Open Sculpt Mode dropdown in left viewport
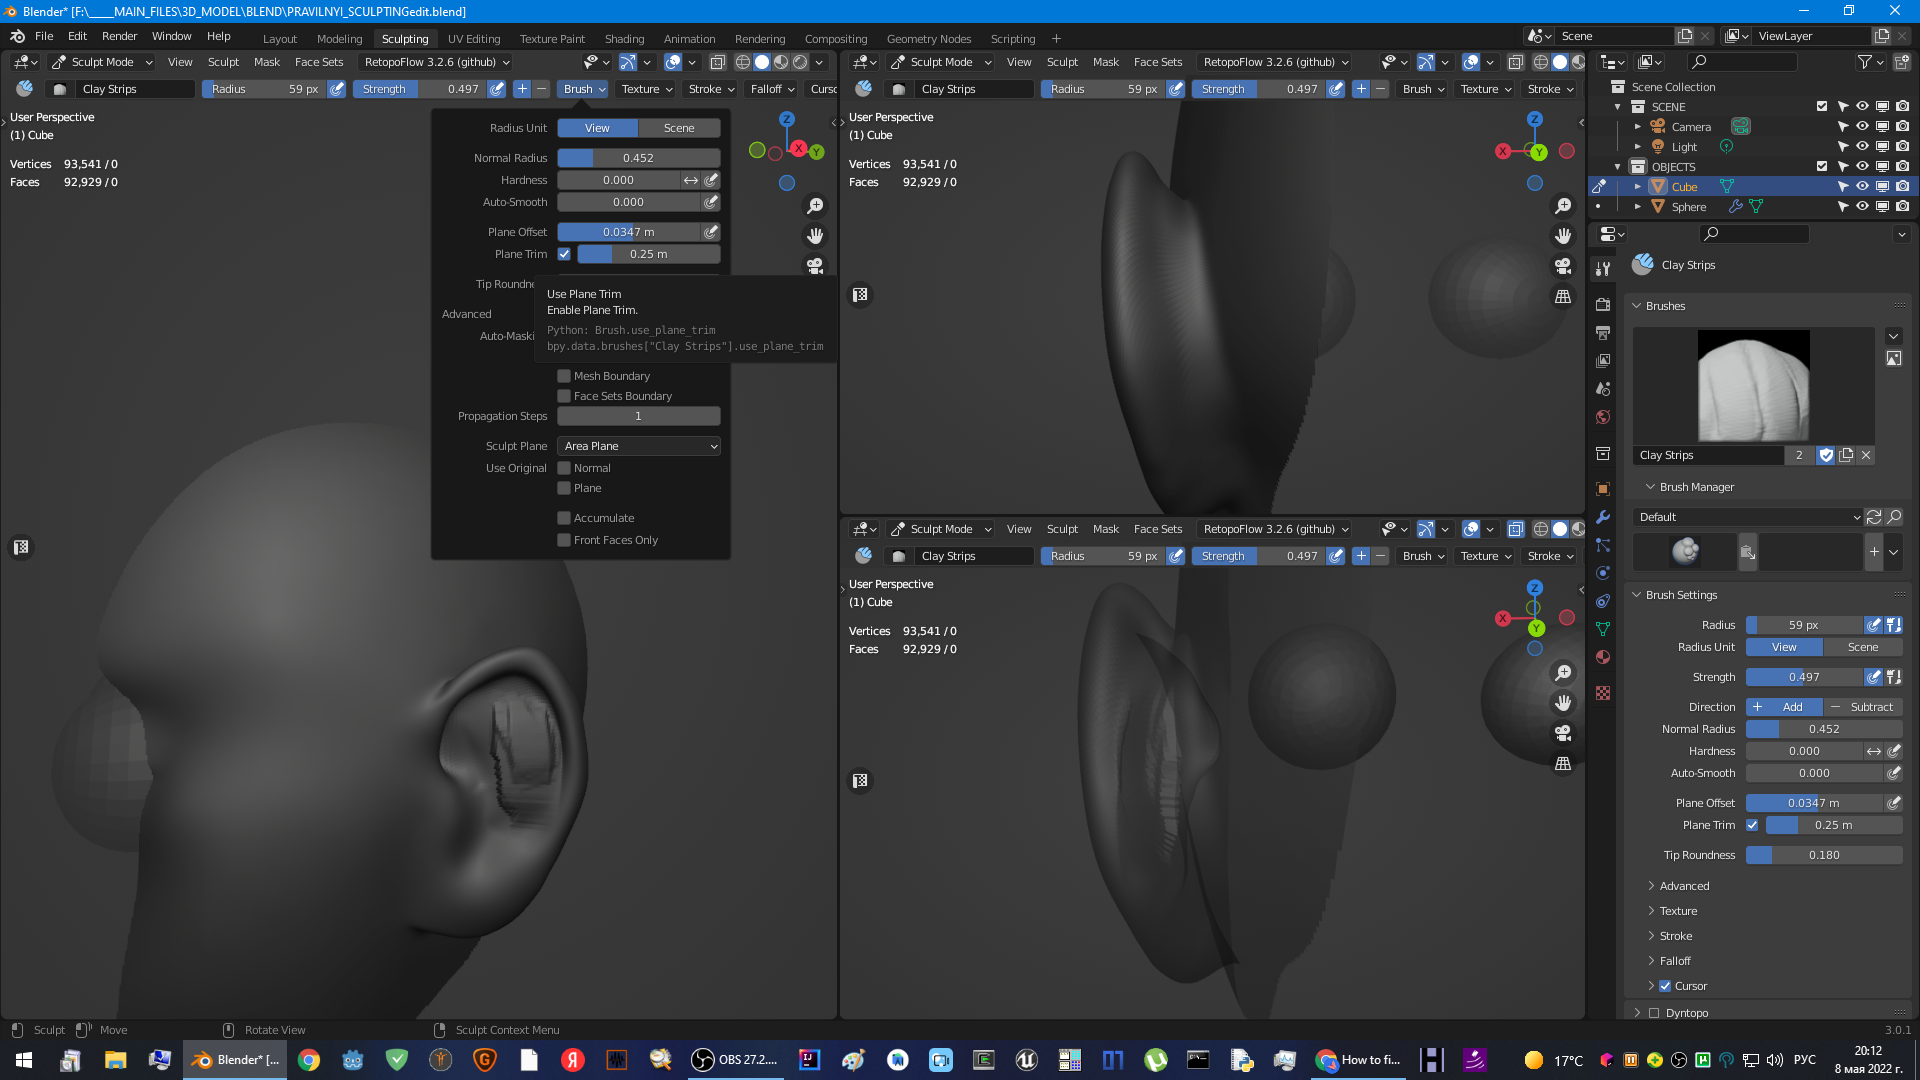 click(x=101, y=62)
